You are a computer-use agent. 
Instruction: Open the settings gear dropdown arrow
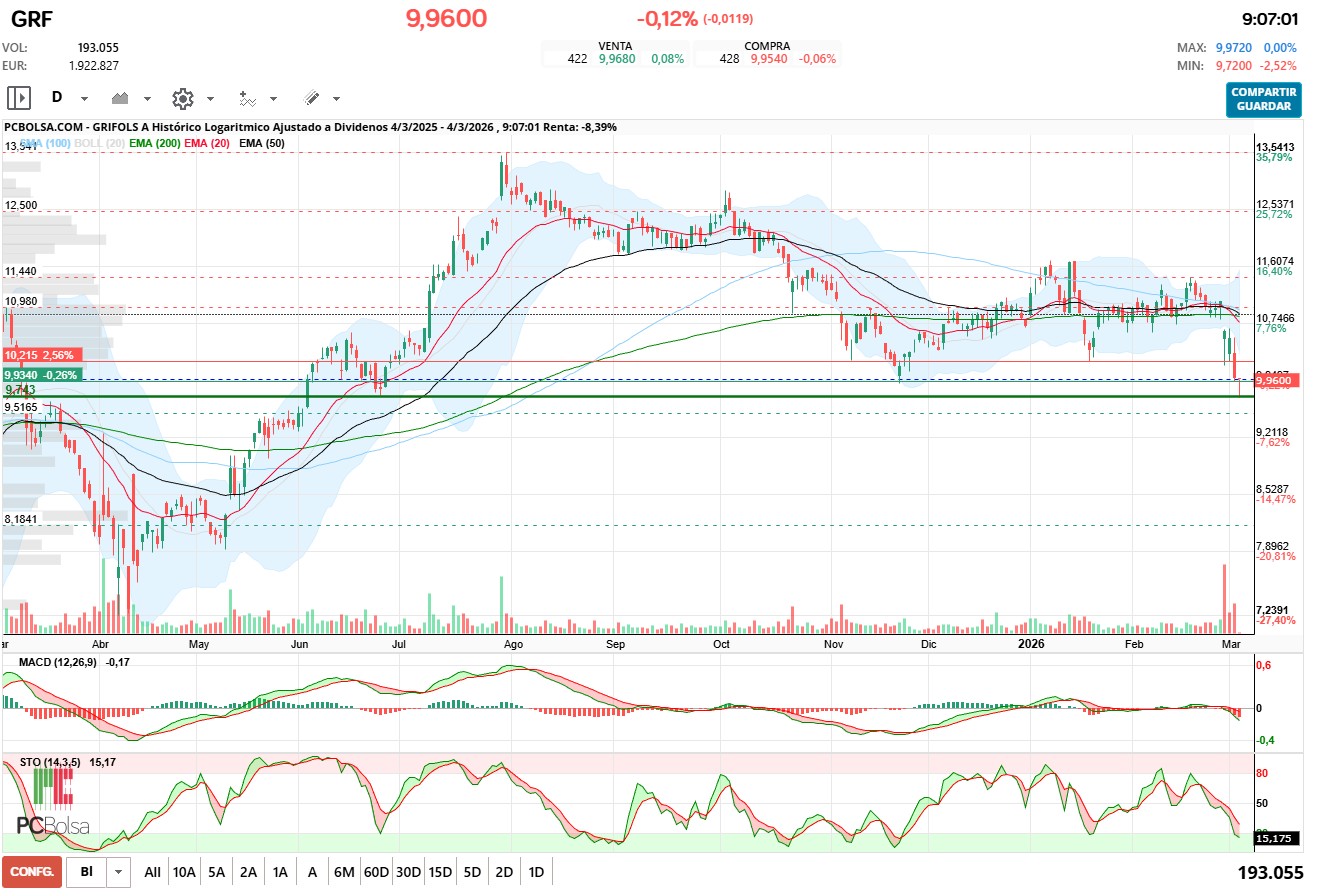[x=210, y=99]
